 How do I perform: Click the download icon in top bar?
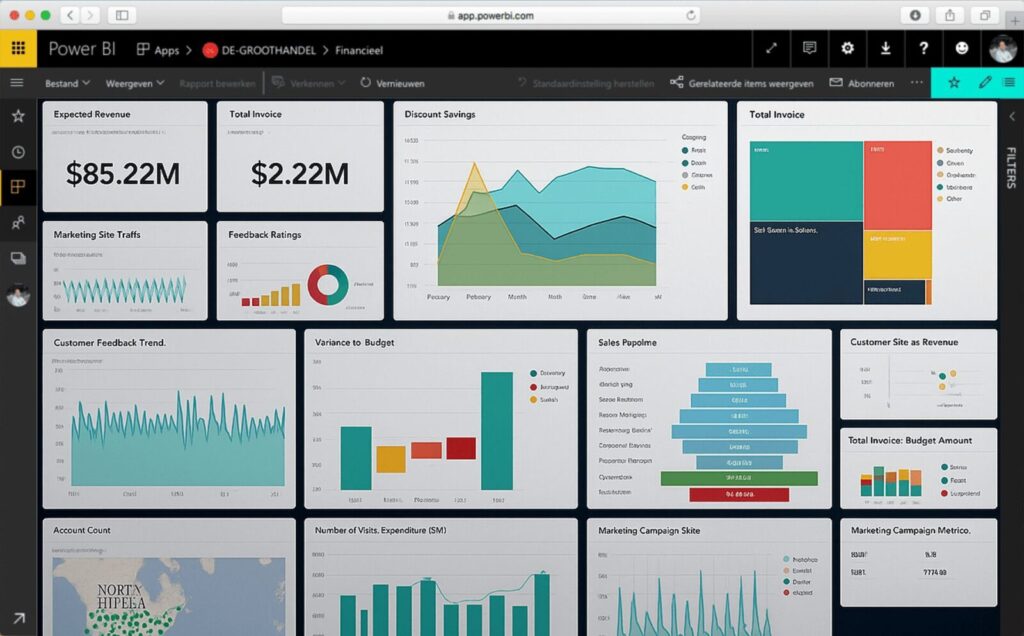(885, 49)
